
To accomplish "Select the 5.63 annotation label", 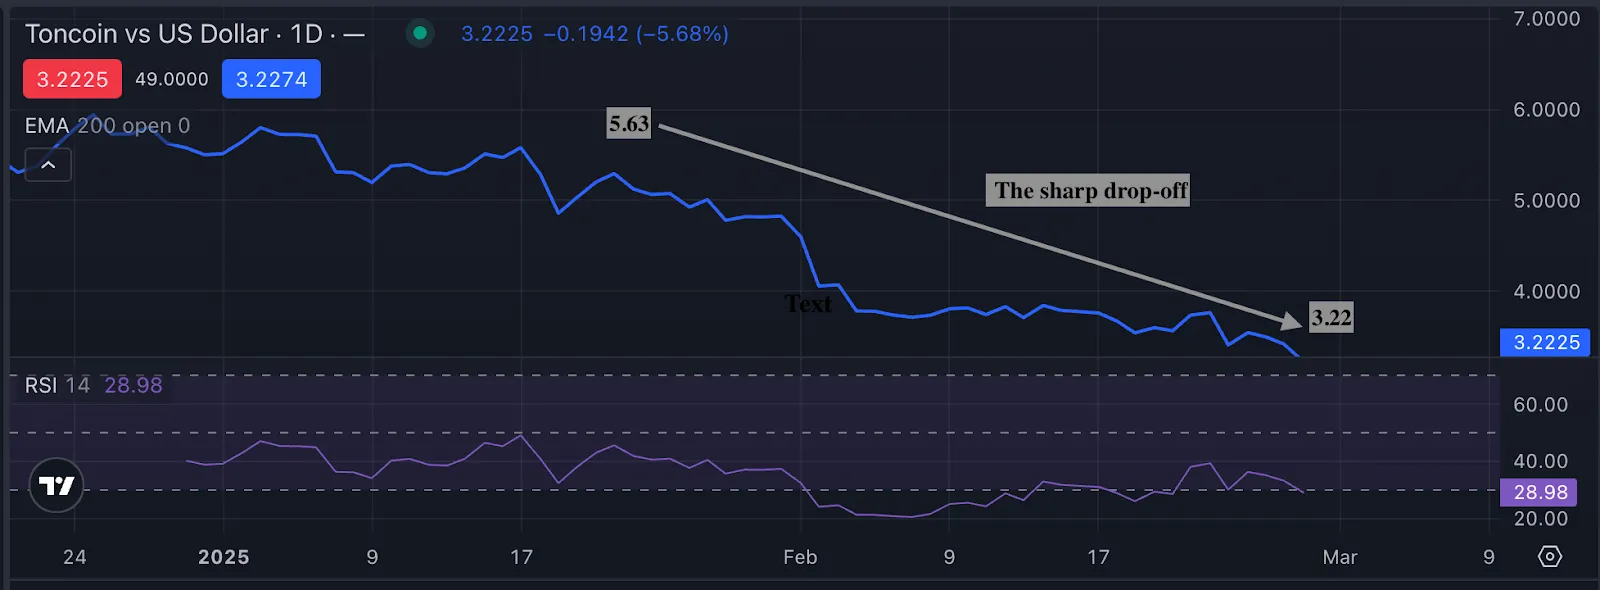I will (629, 124).
